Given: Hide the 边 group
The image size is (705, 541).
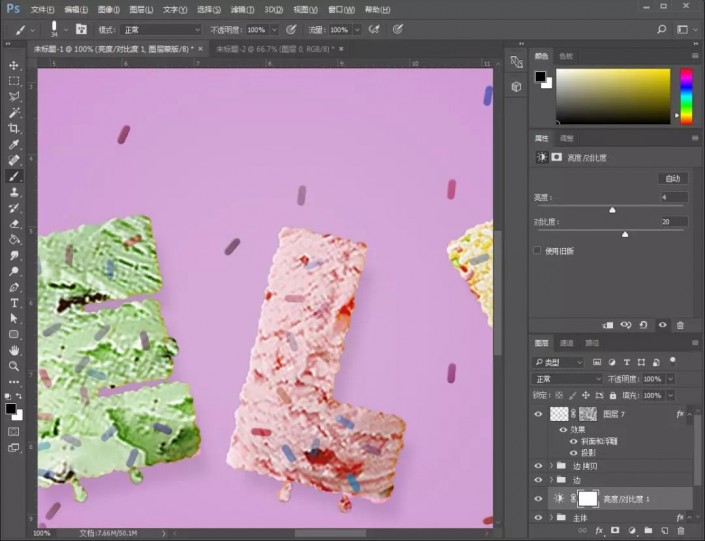Looking at the screenshot, I should 538,480.
